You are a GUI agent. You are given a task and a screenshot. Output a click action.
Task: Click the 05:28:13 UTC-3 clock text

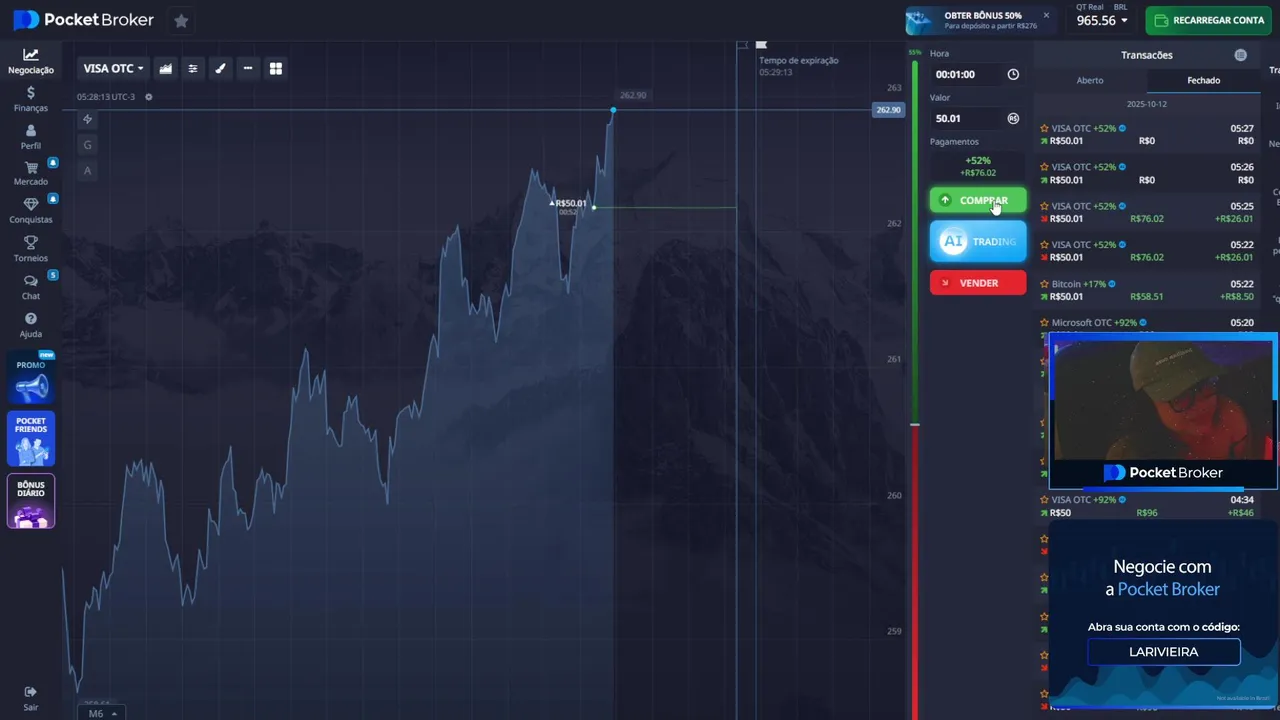[106, 97]
